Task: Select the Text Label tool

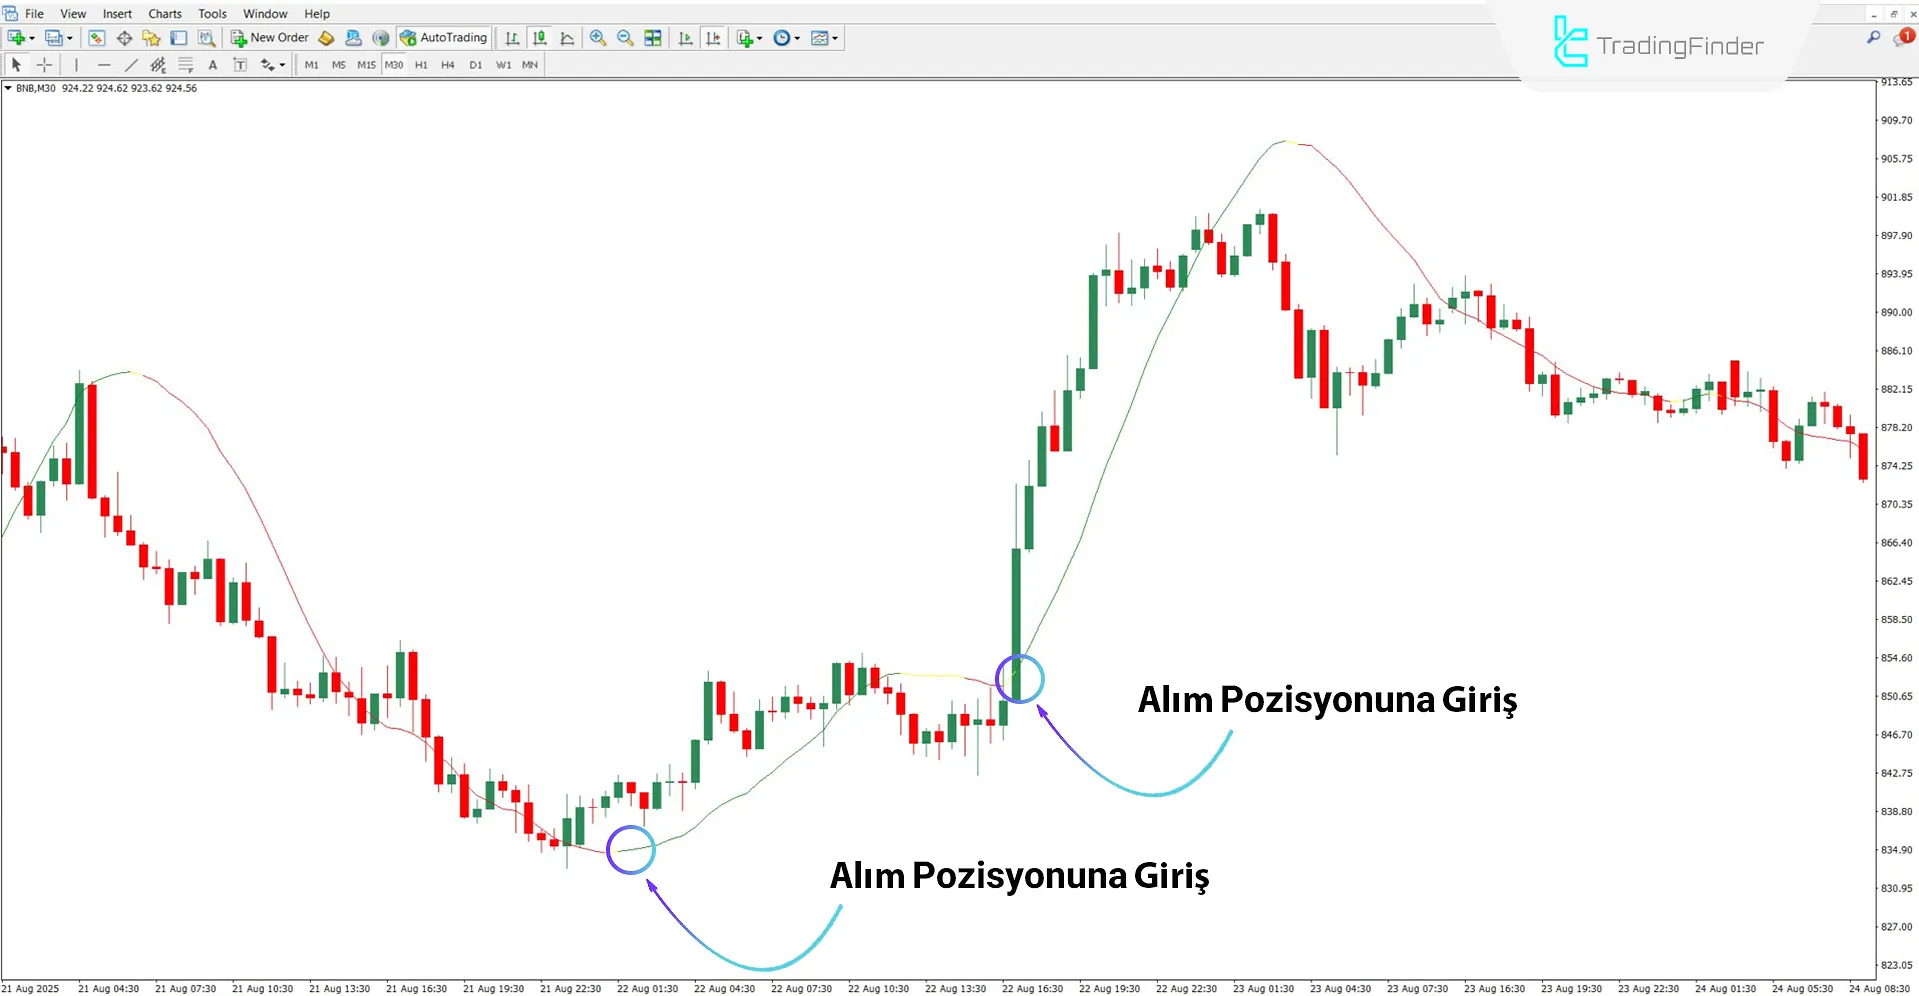Action: 240,65
